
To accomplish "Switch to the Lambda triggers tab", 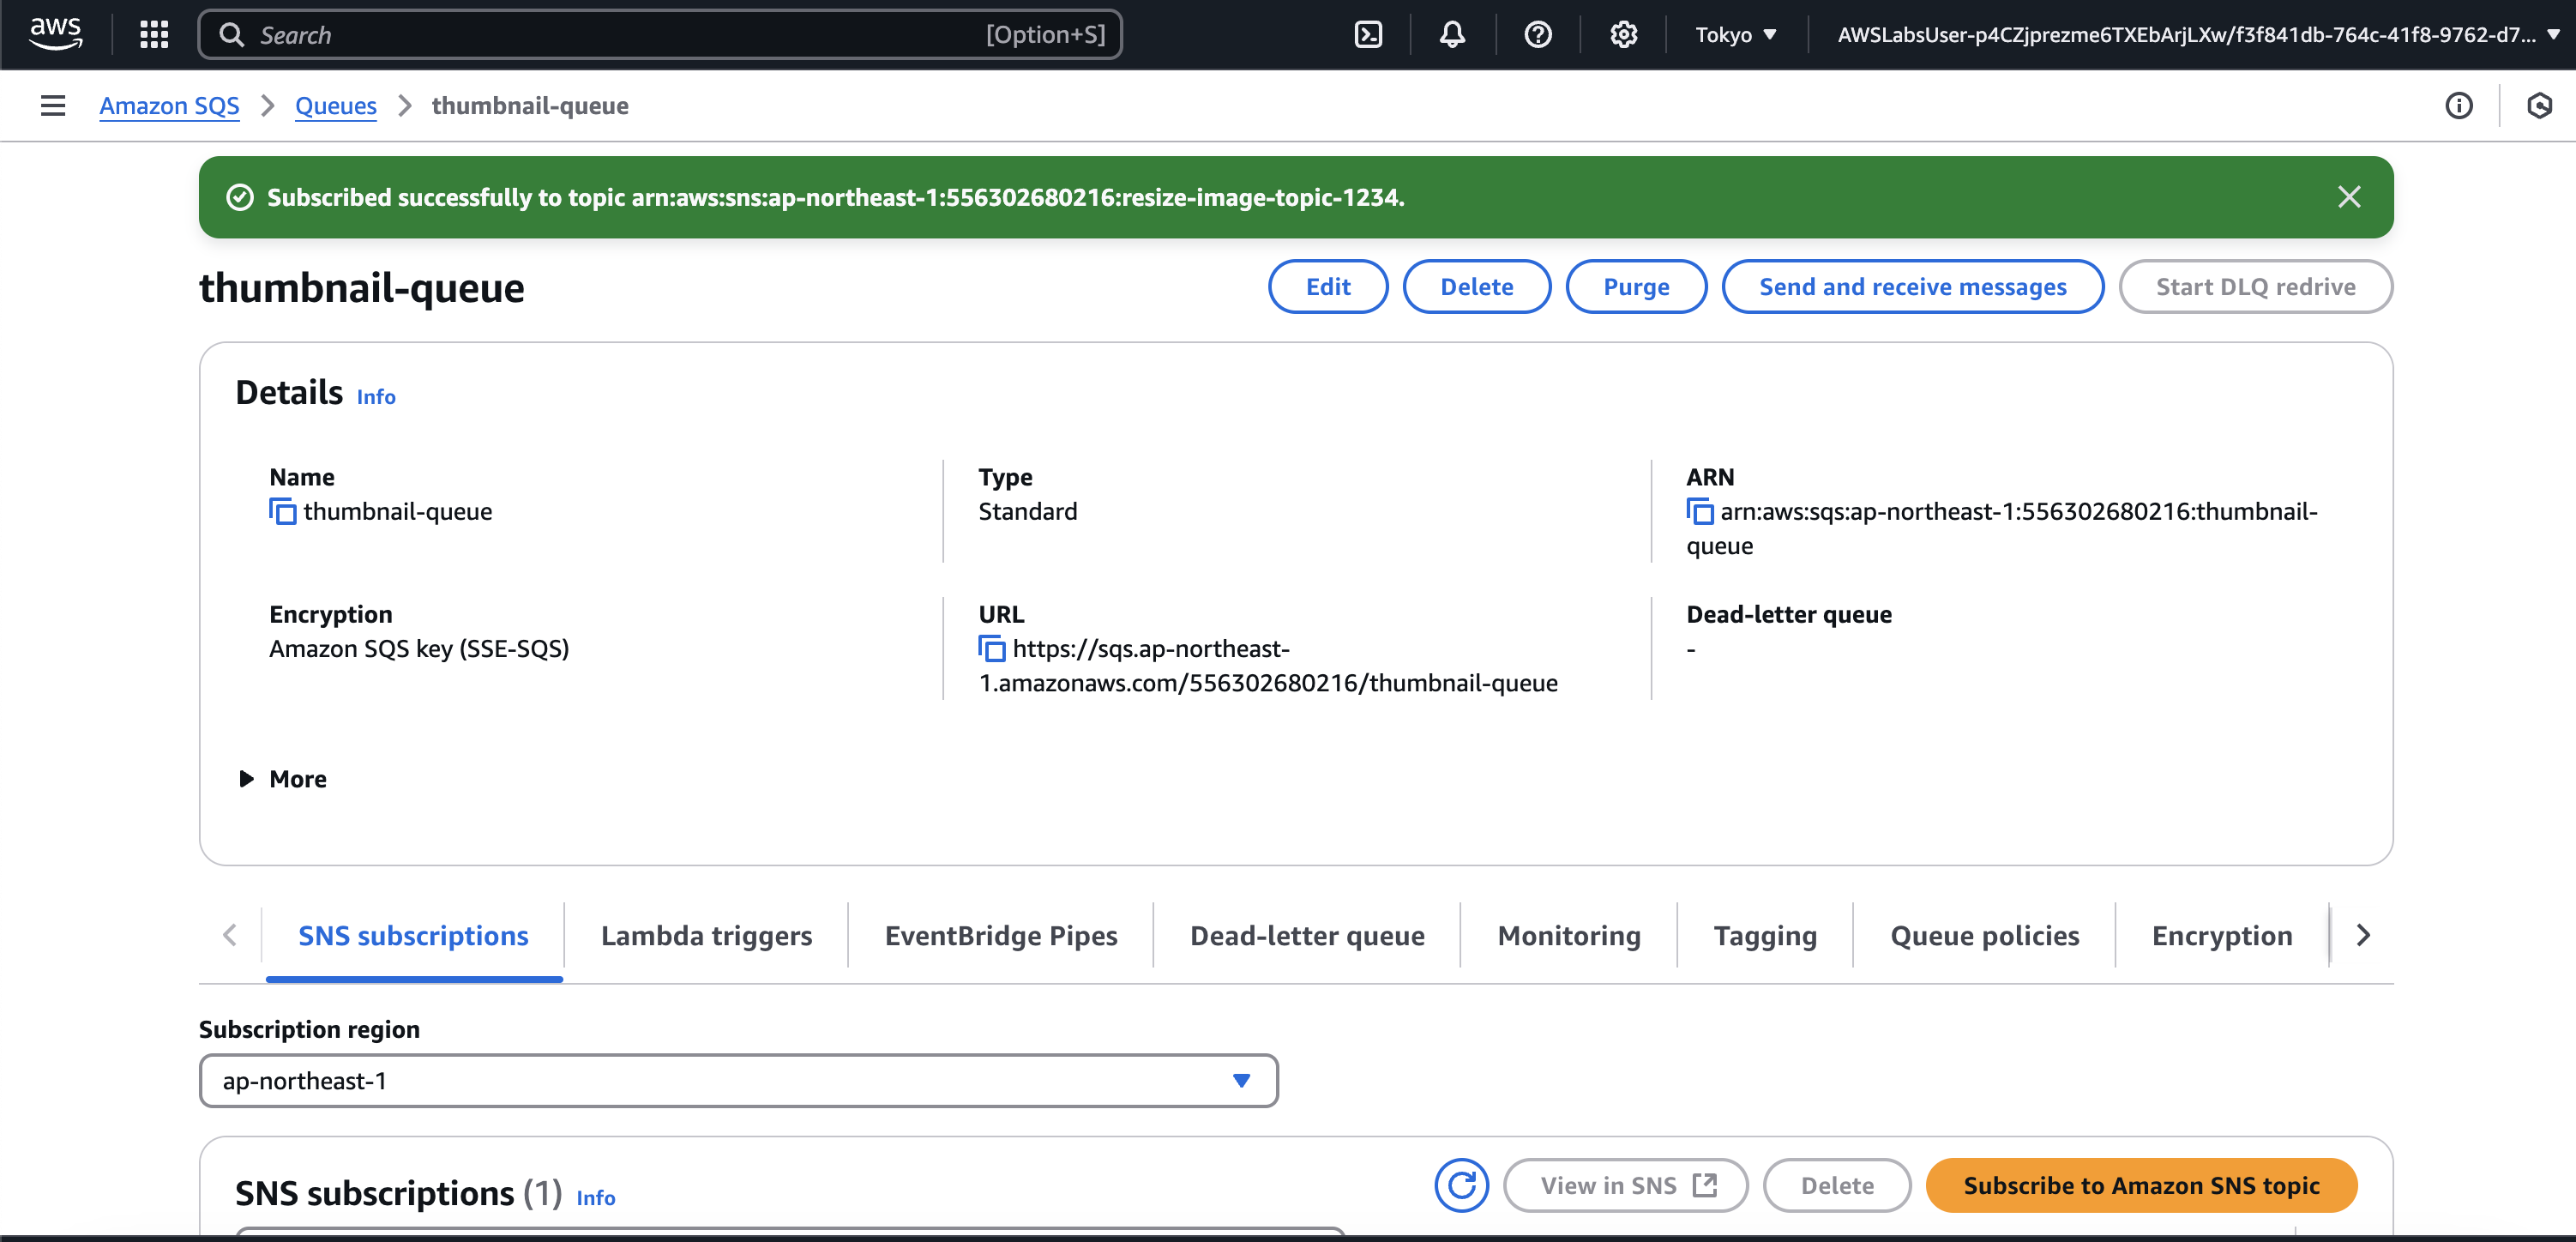I will pos(707,936).
